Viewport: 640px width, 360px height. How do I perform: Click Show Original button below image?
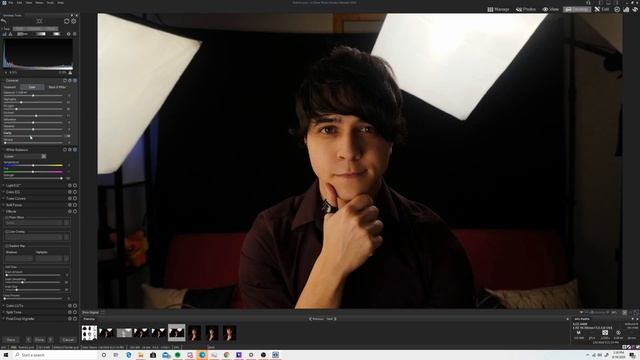tap(90, 313)
